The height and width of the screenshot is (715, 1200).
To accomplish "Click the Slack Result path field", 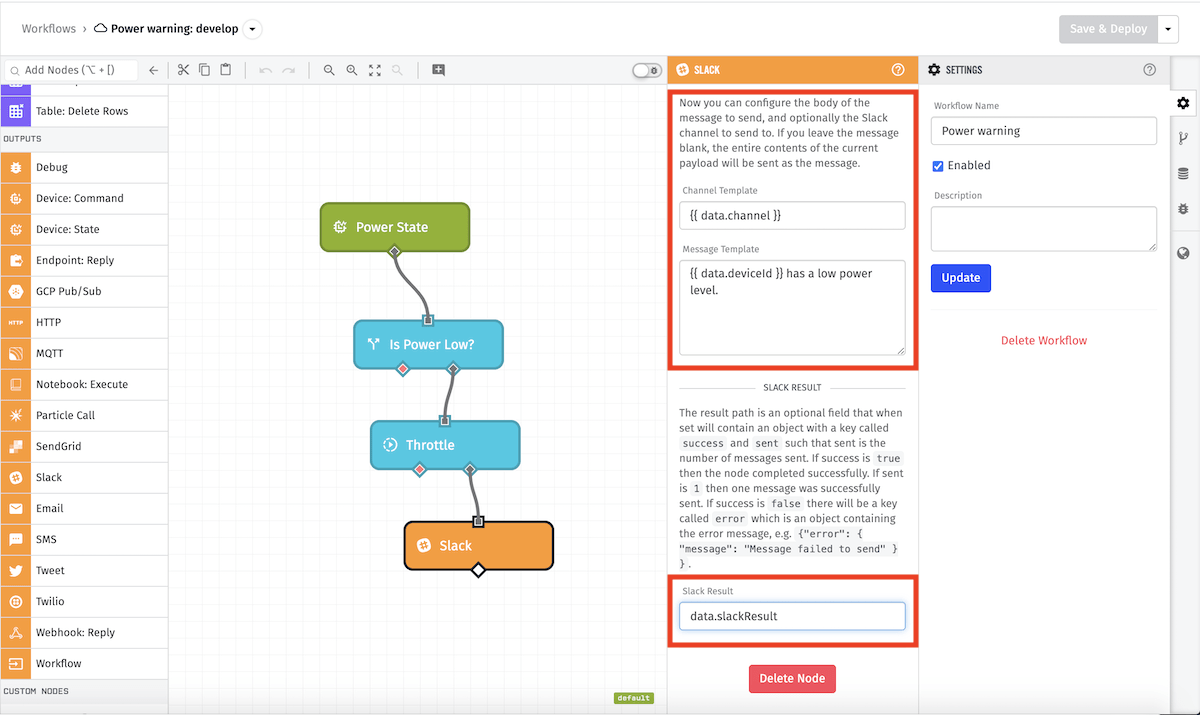I will click(792, 616).
